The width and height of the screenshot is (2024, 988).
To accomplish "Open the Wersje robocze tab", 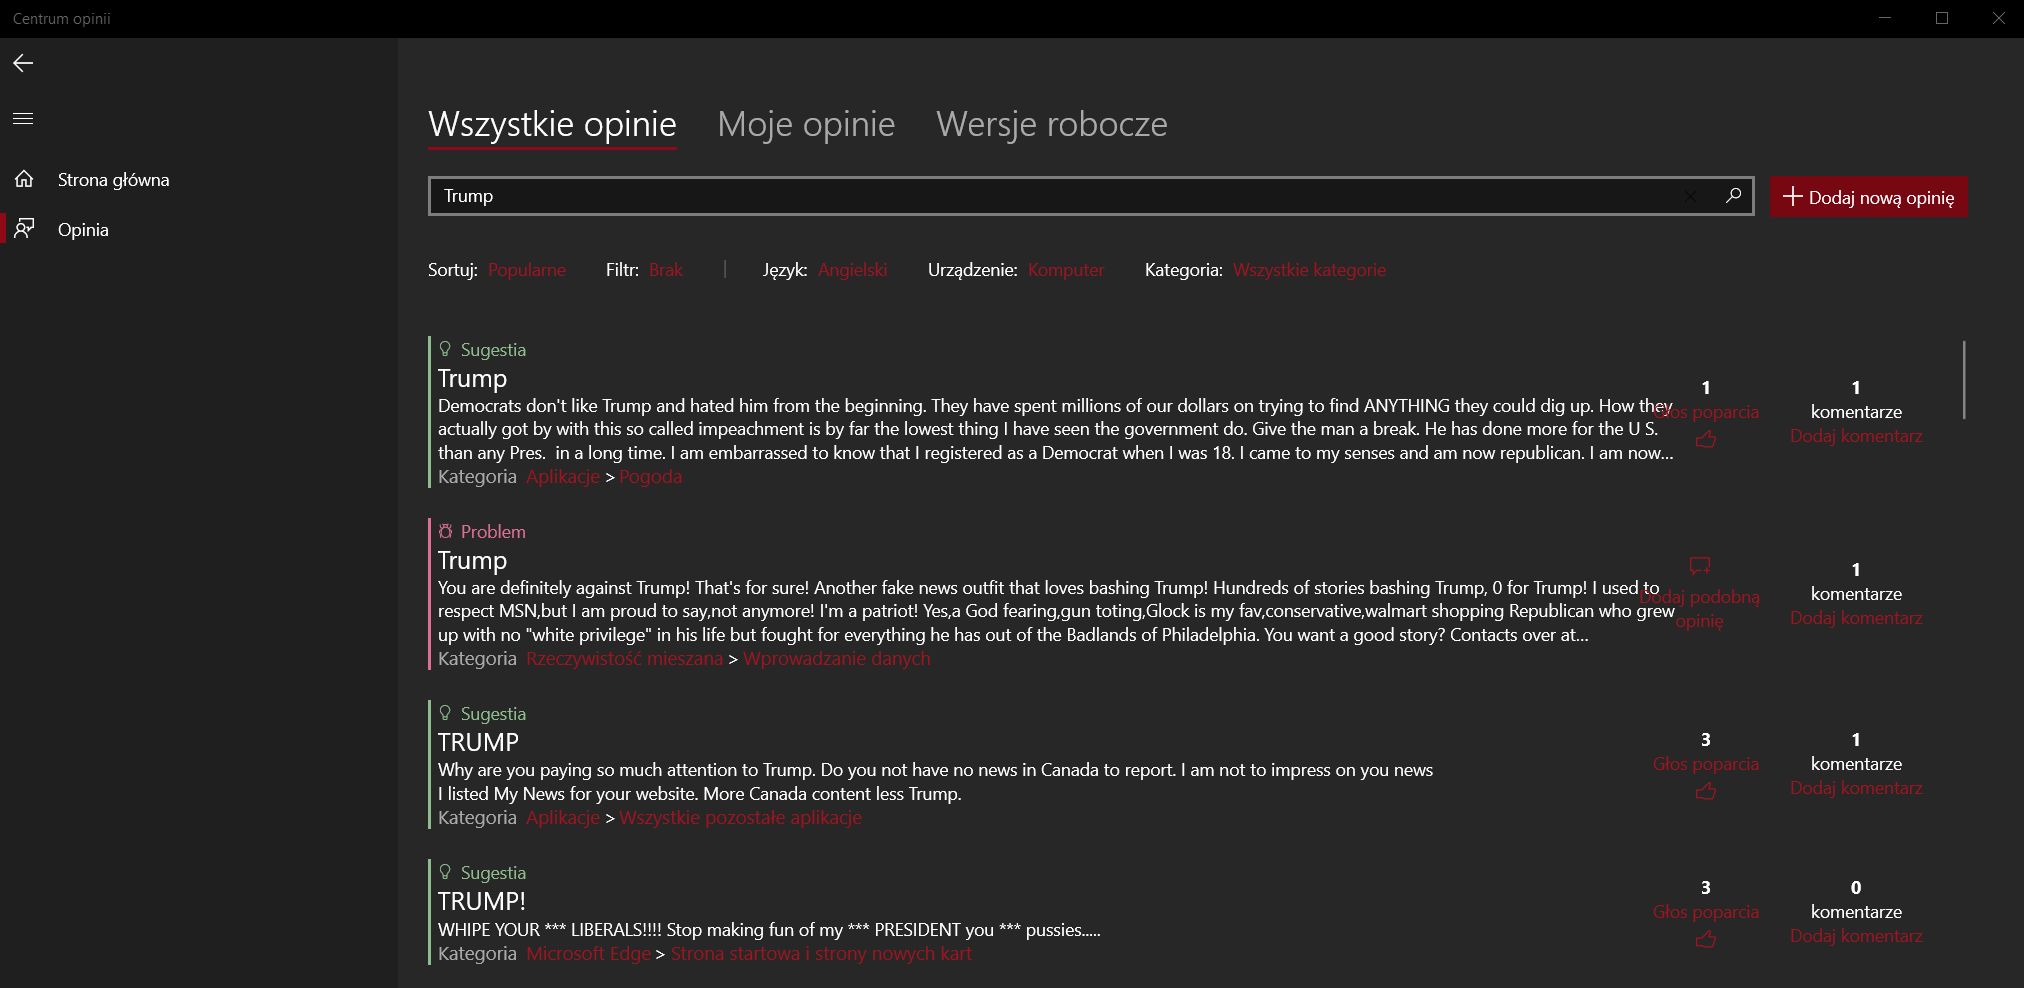I will coord(1052,124).
